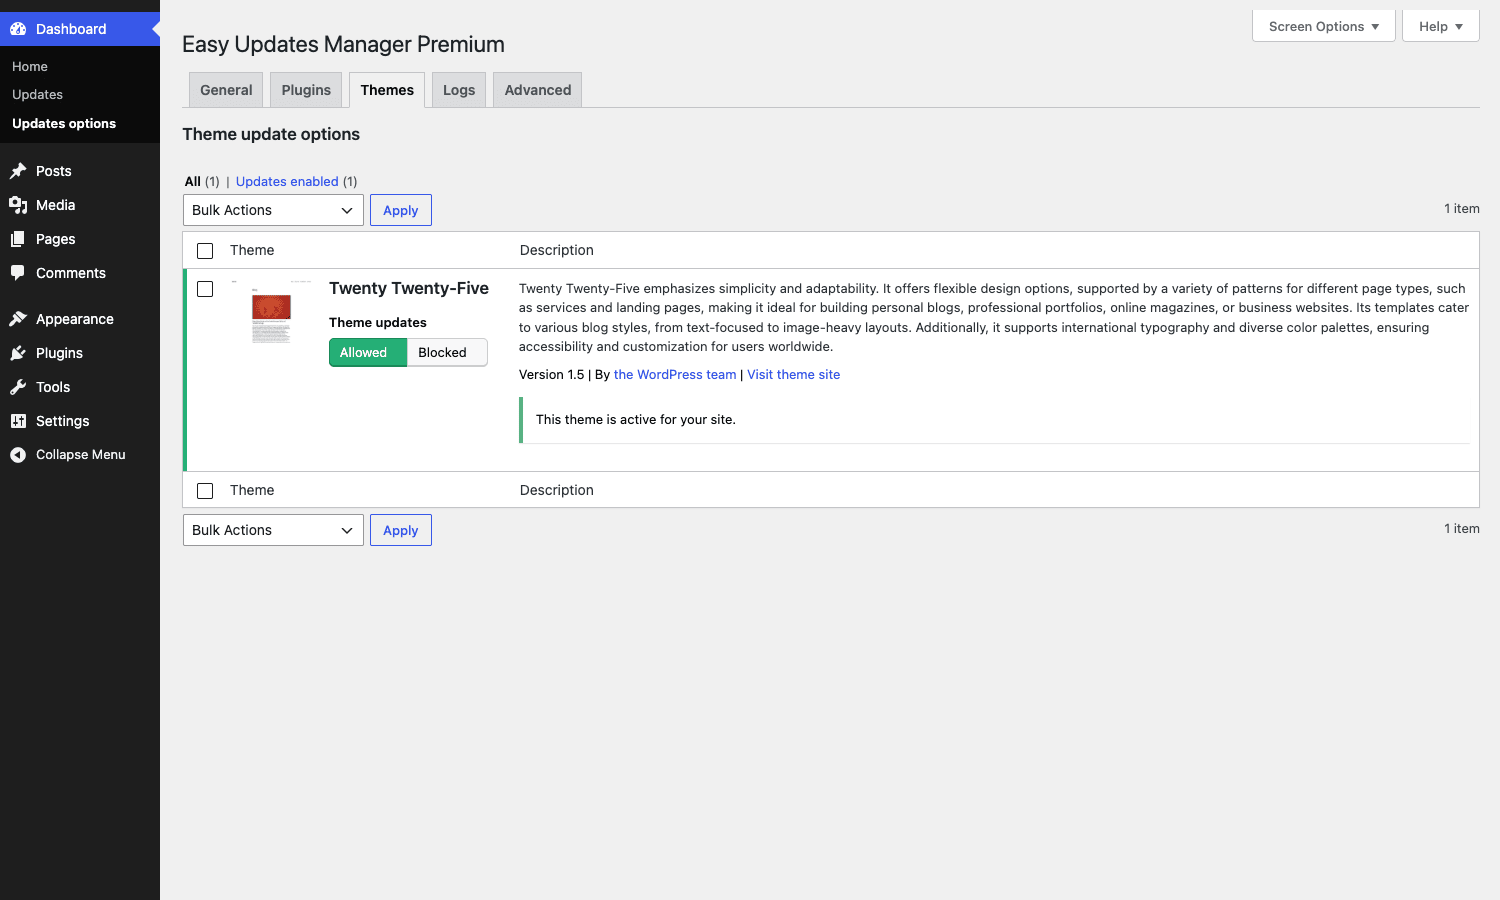Tick the select-all checkbox in the table footer

205,491
